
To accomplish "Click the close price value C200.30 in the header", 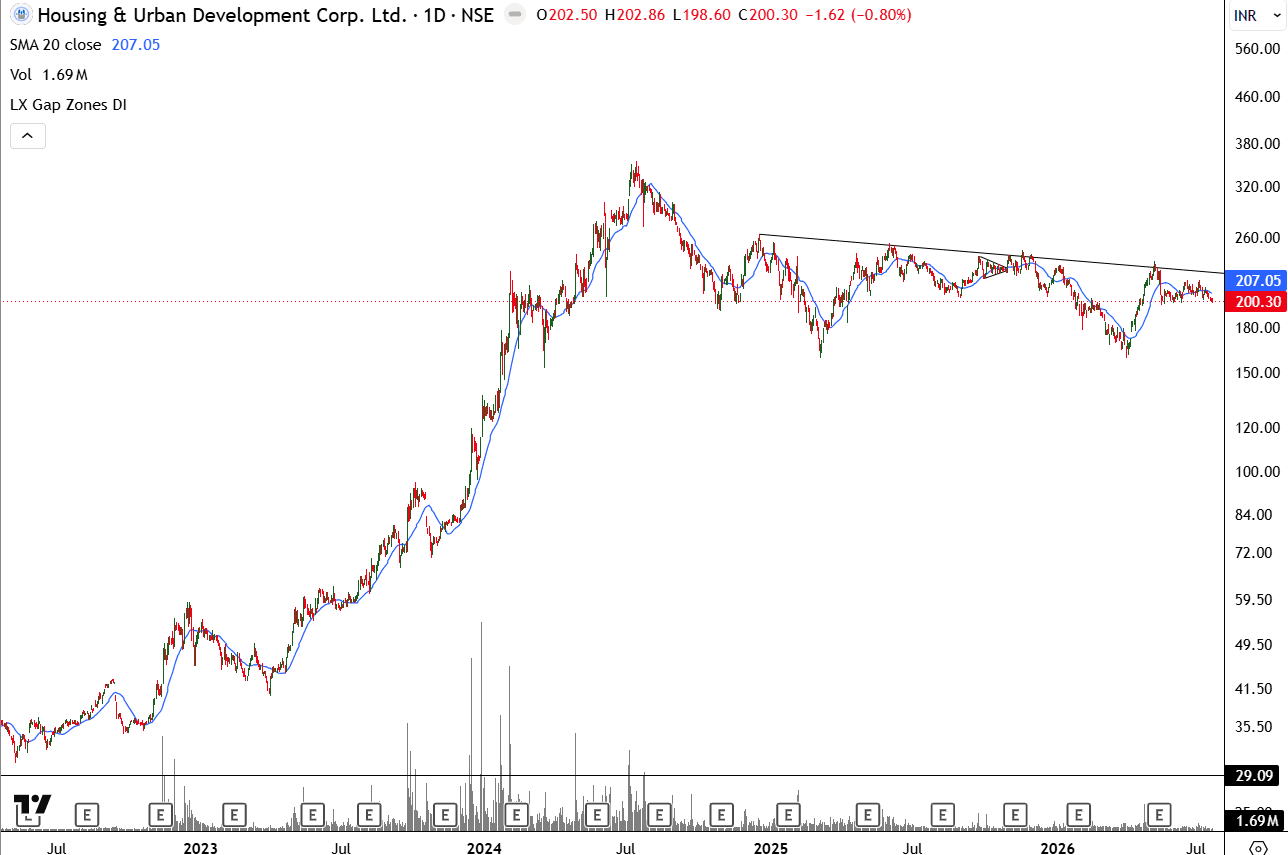I will 766,16.
